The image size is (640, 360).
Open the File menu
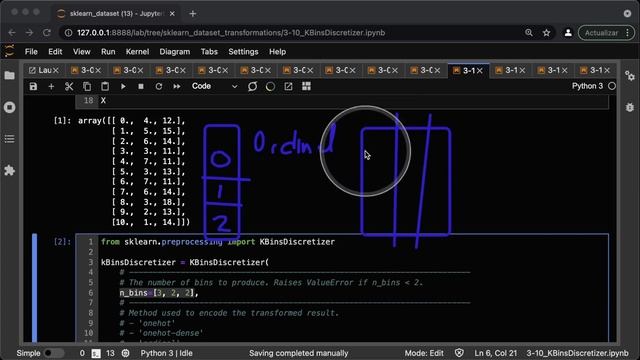[31, 52]
